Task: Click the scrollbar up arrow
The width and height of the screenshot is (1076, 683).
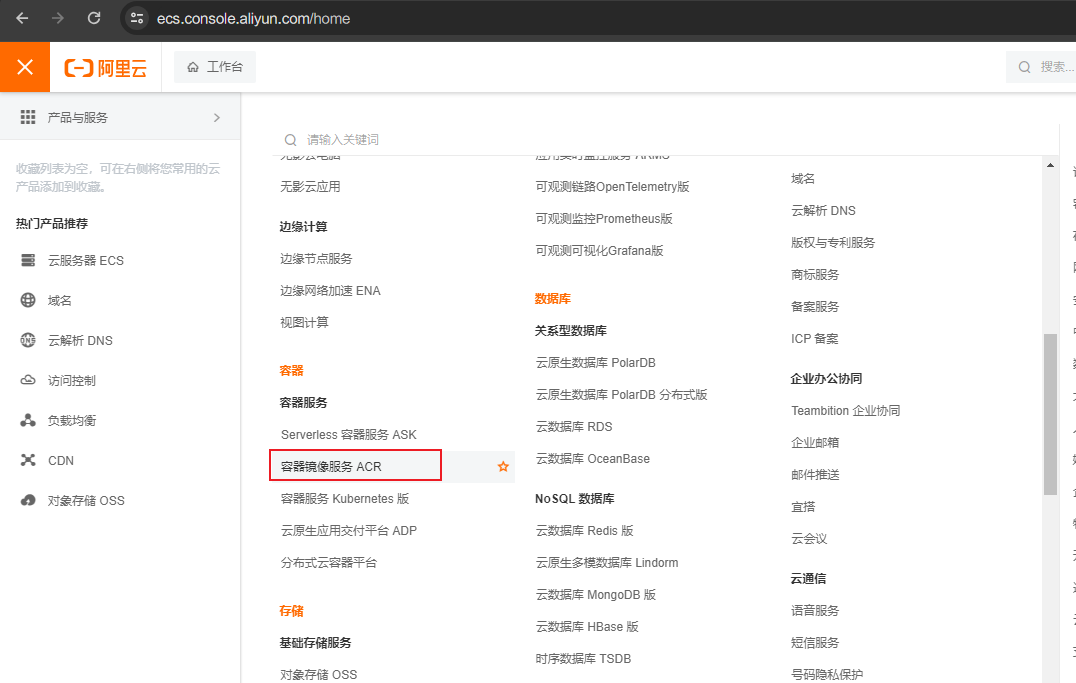Action: click(1050, 165)
